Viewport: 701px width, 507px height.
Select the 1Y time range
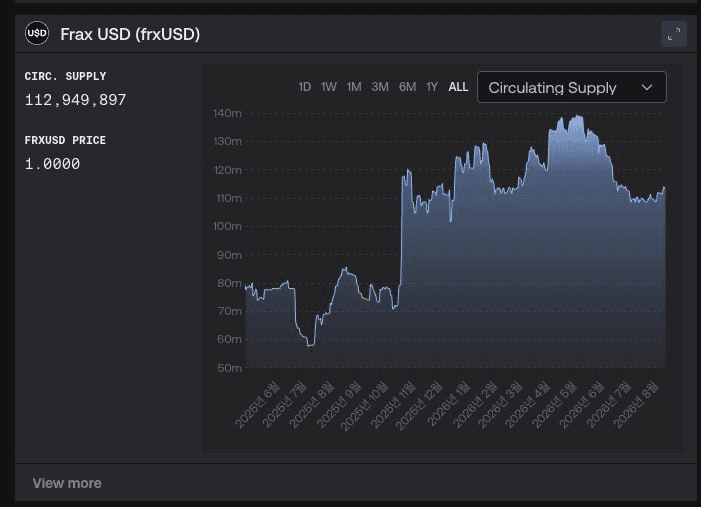point(432,87)
